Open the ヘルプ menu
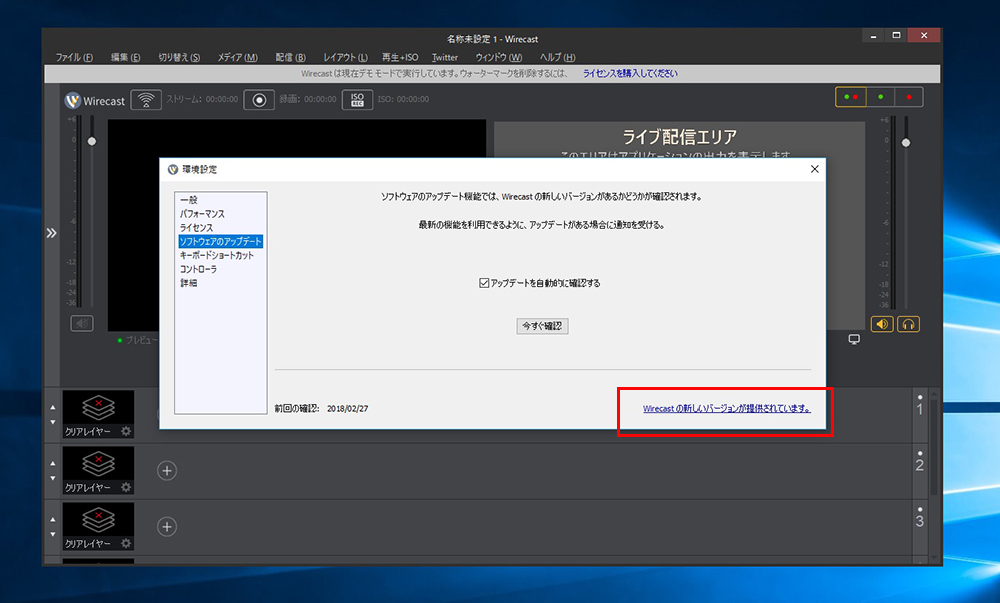The height and width of the screenshot is (603, 1000). coord(557,57)
